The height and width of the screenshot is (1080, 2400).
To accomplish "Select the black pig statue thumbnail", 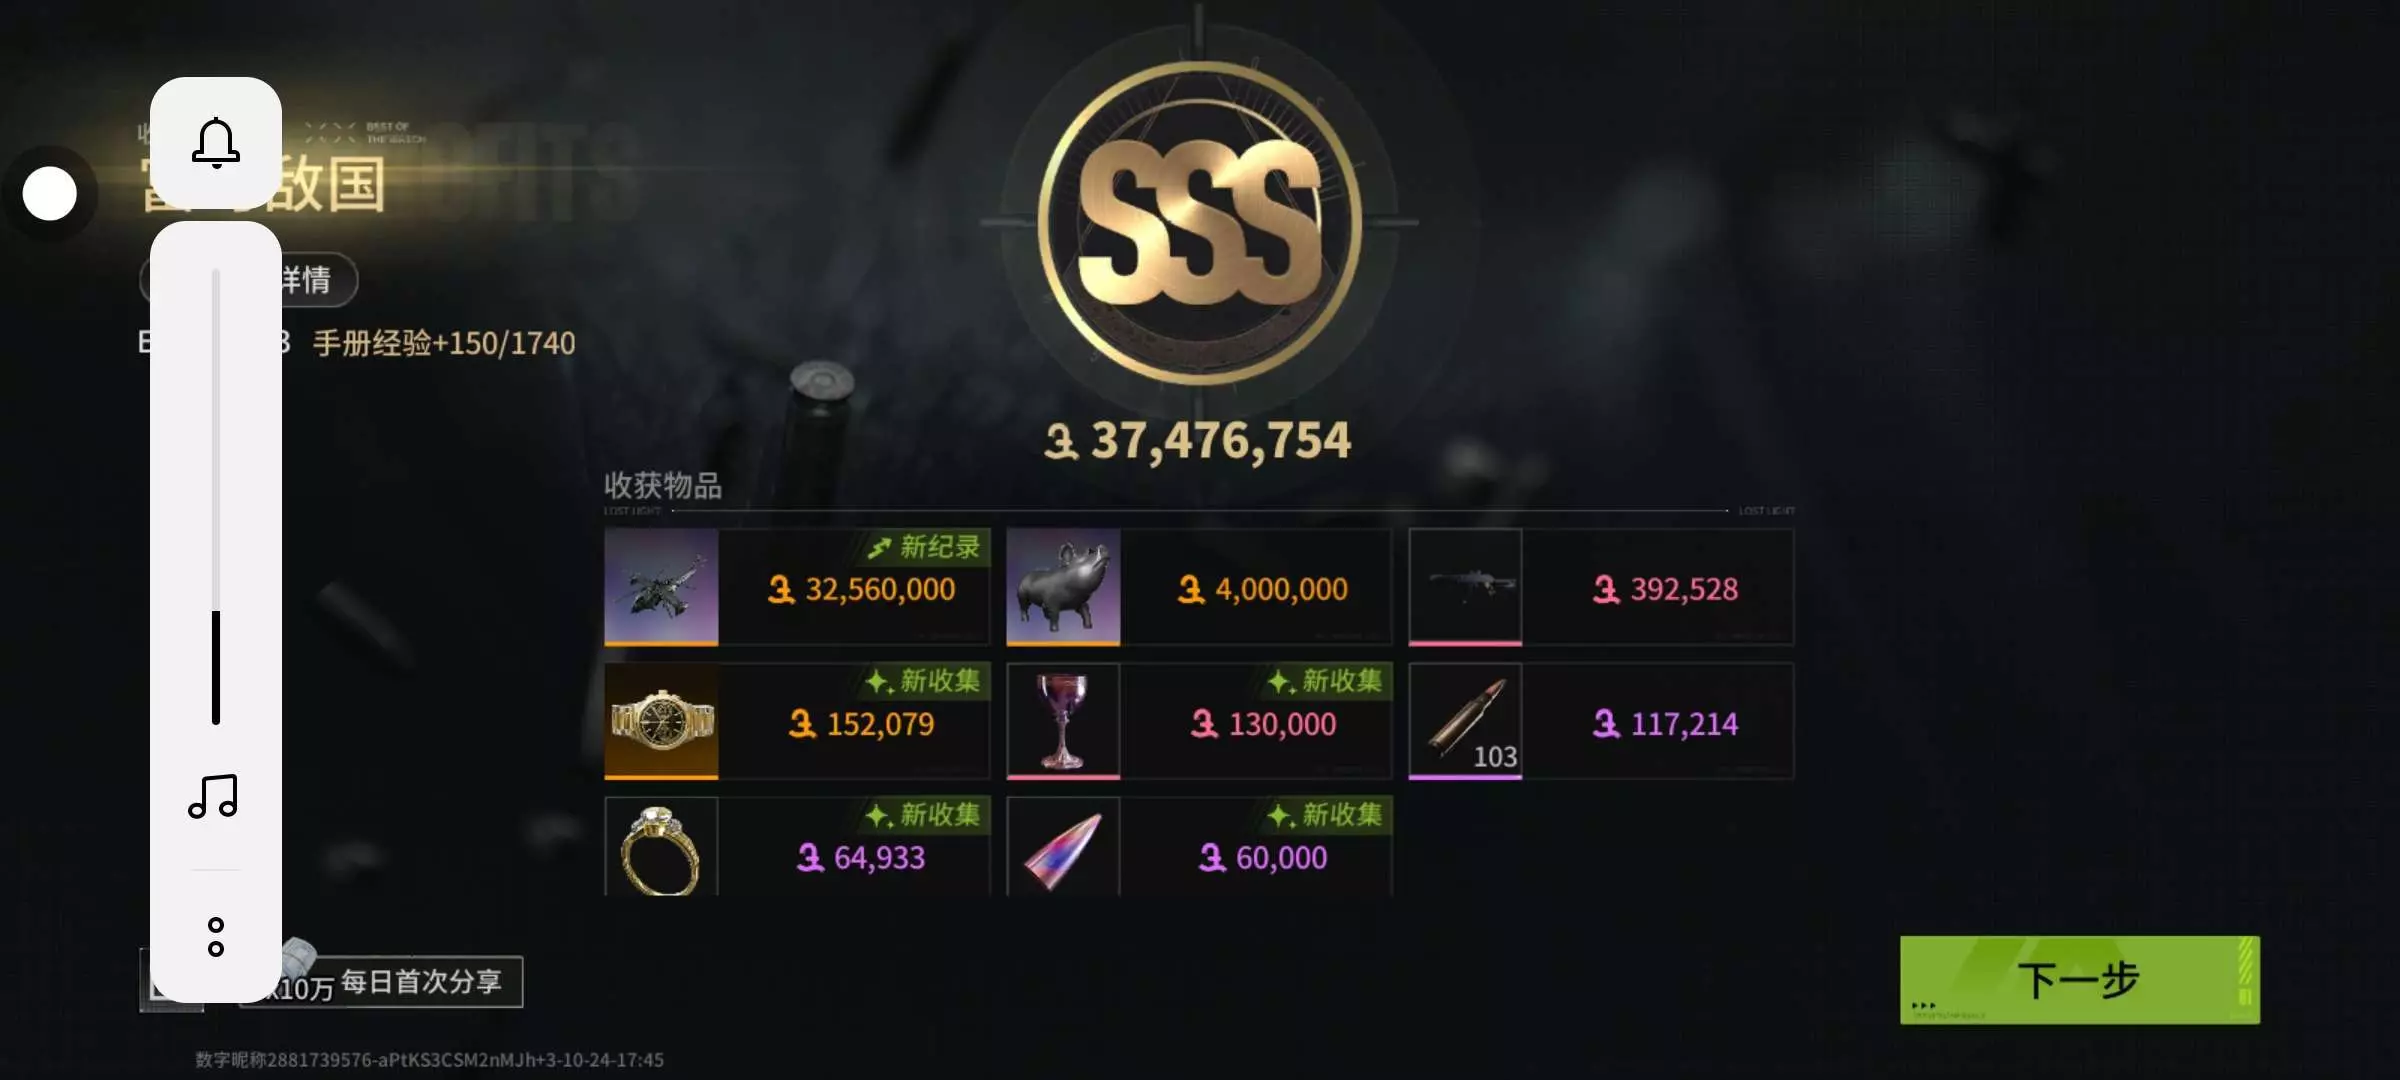I will point(1063,586).
